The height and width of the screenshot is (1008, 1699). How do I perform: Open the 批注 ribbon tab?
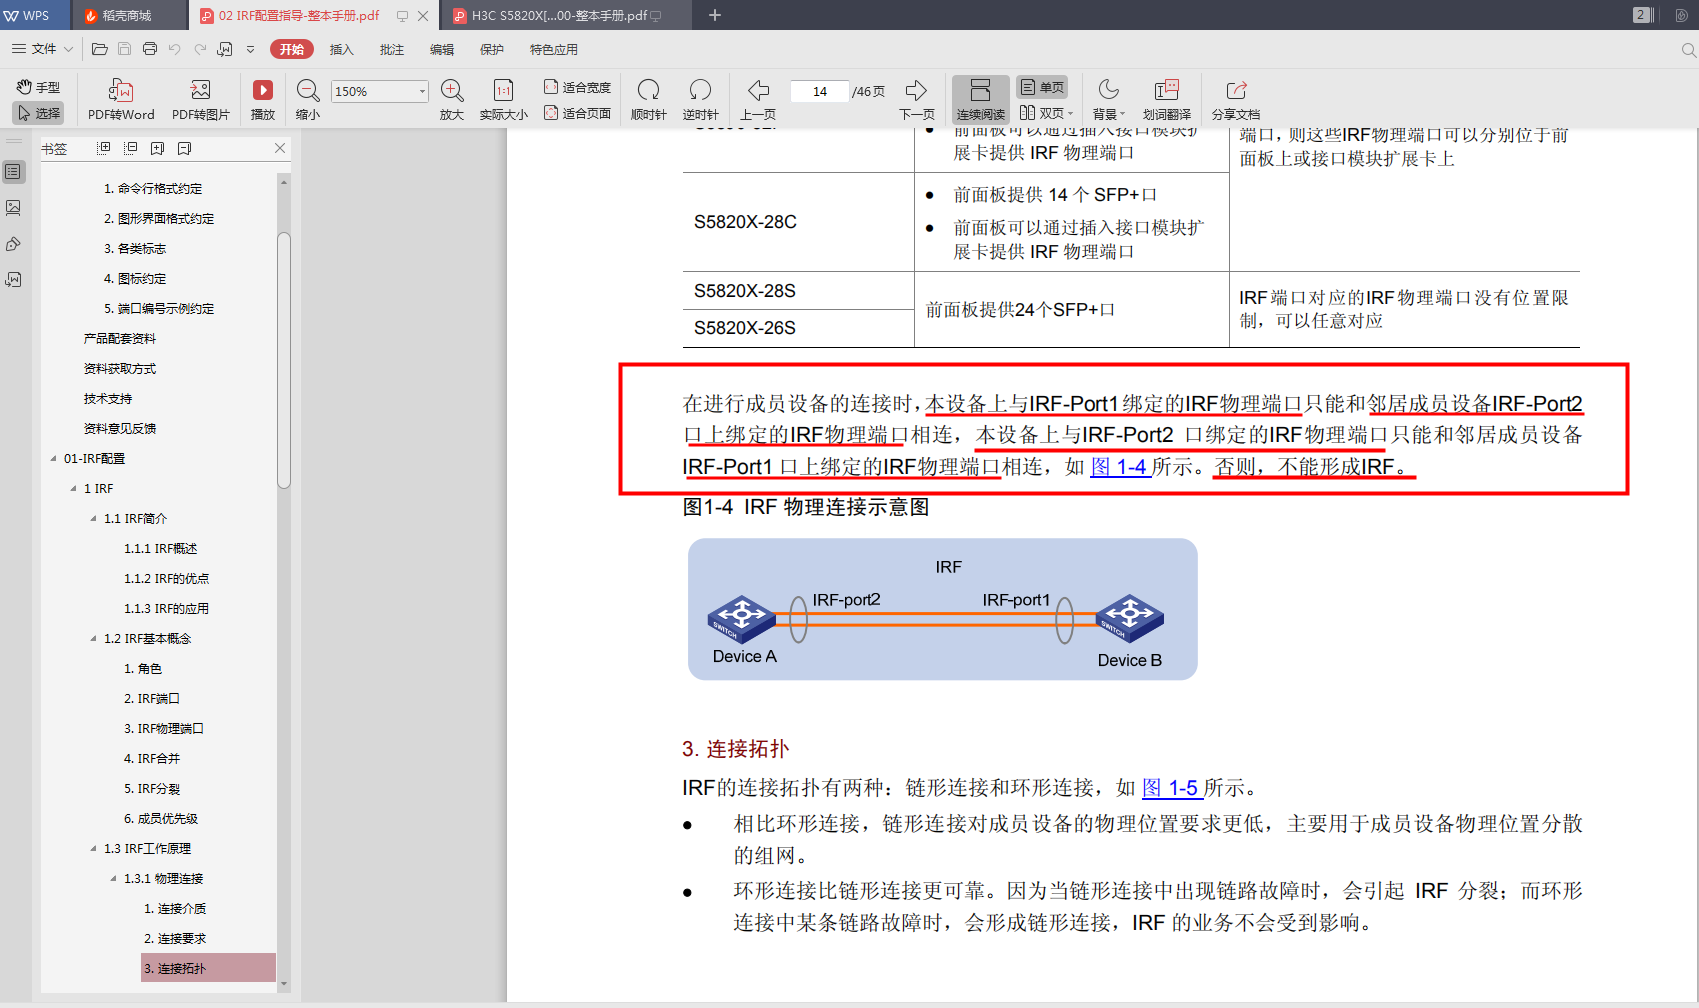point(392,49)
